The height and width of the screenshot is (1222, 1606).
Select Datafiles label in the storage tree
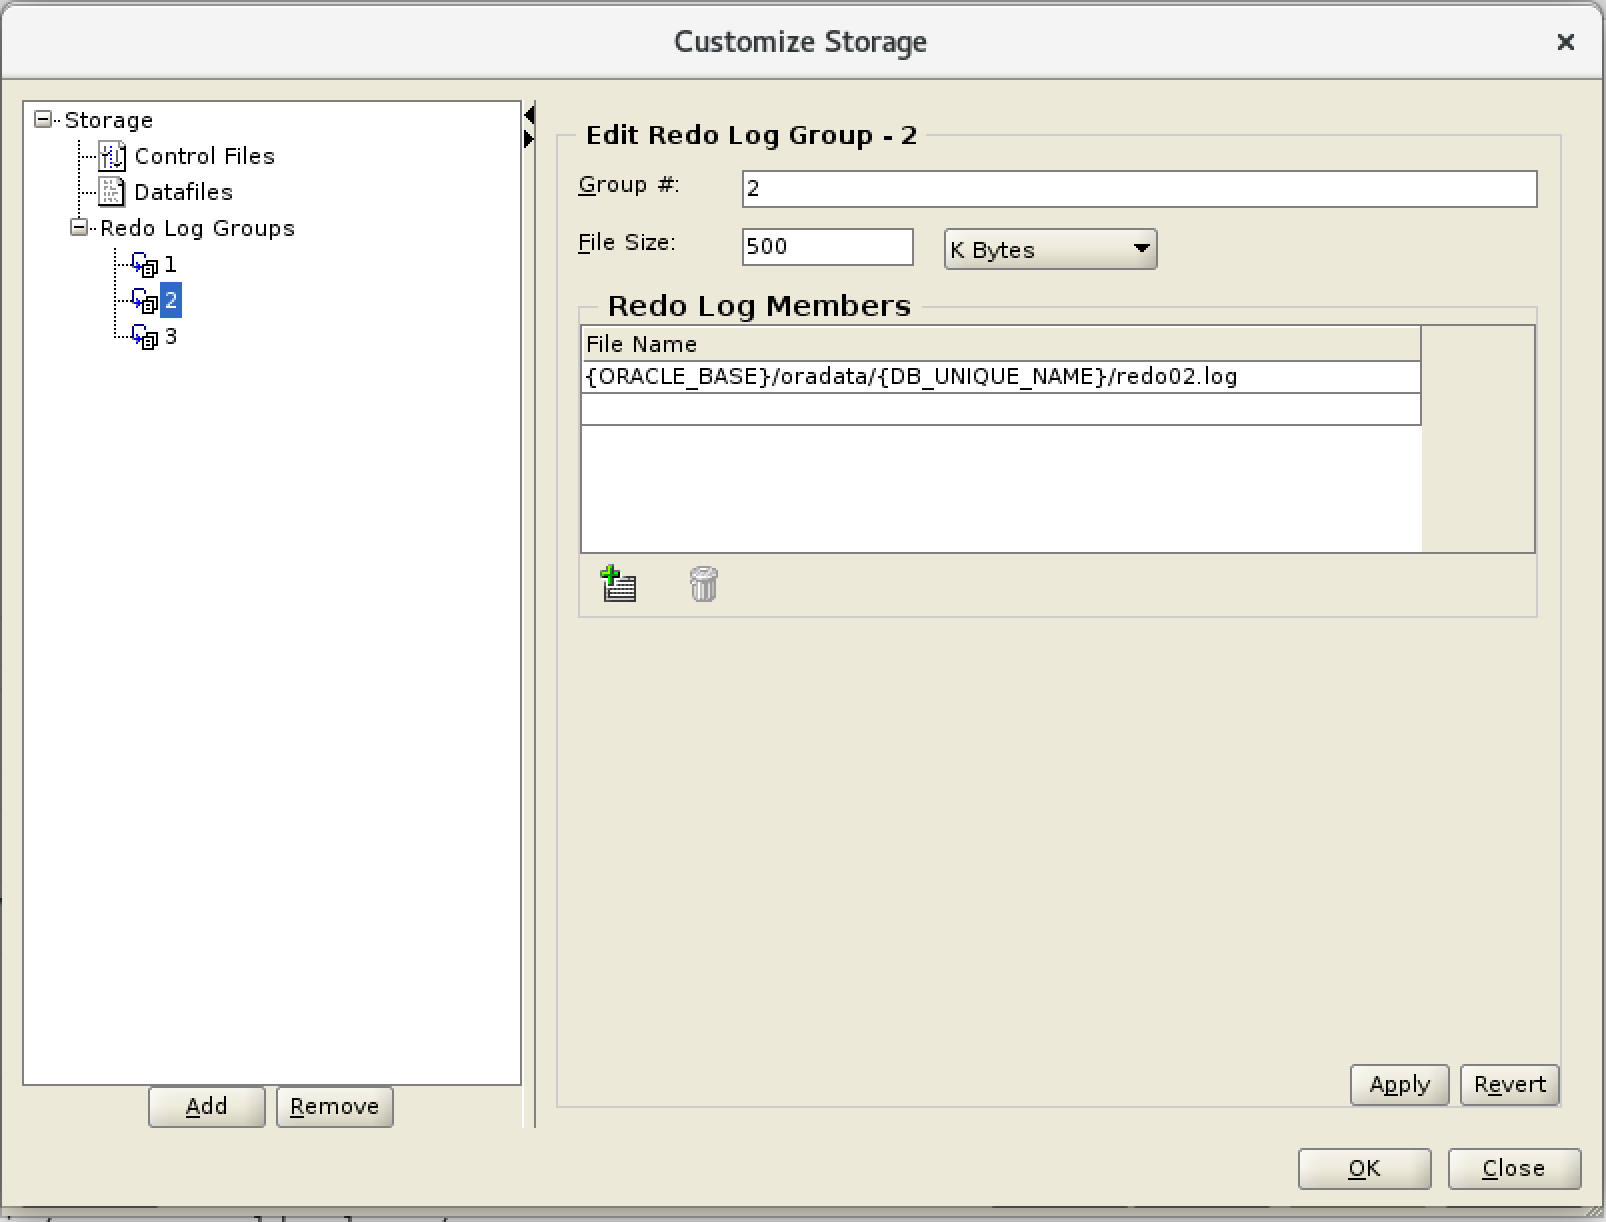point(183,193)
